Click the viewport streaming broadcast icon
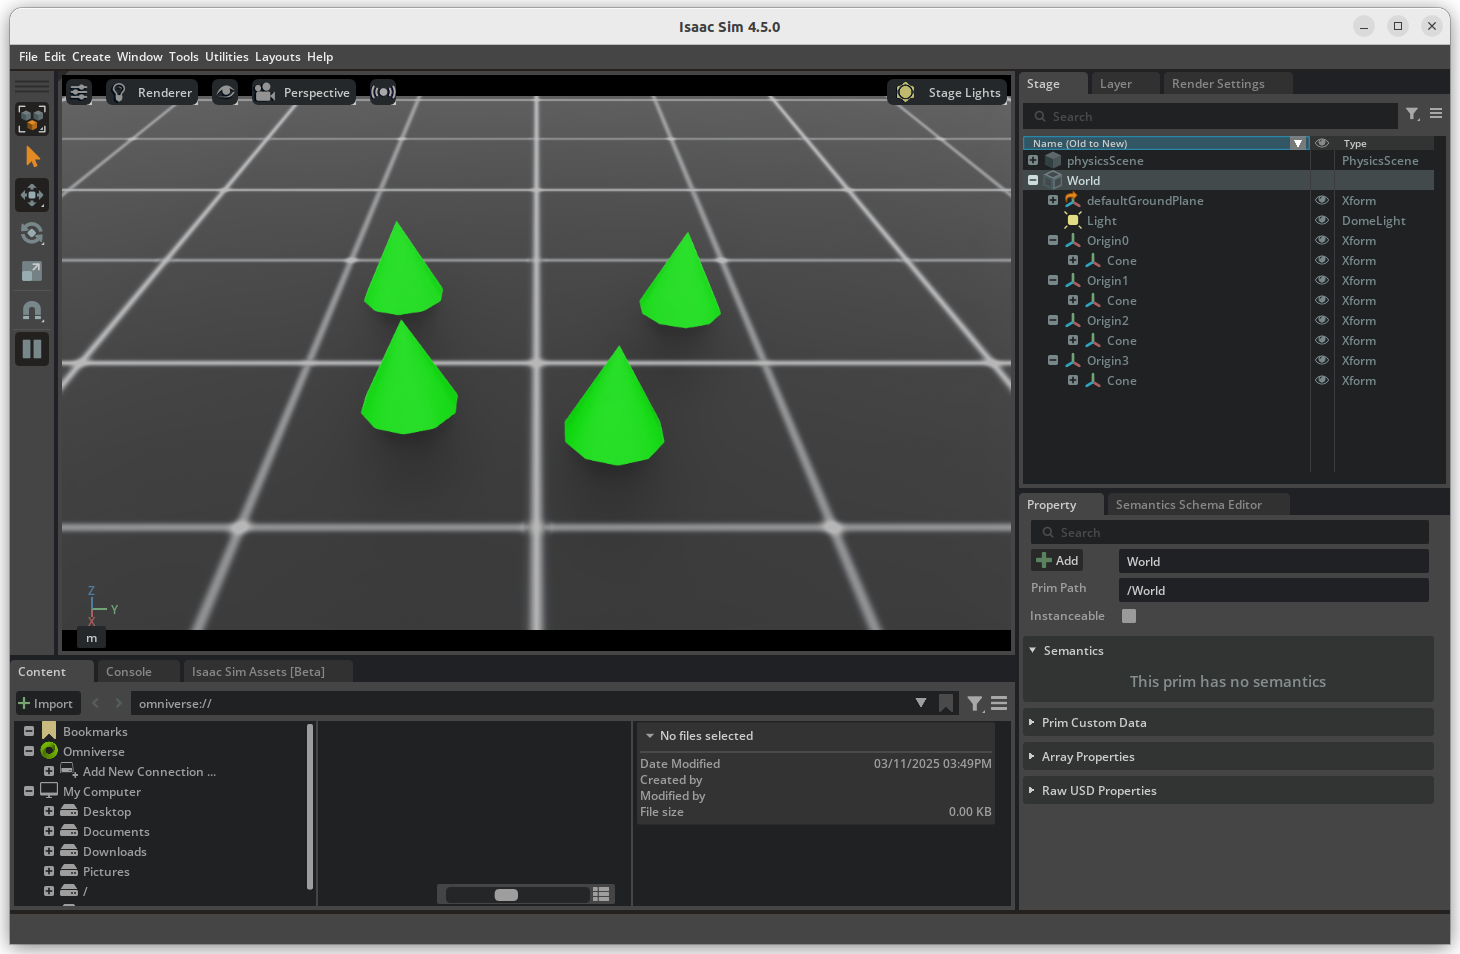This screenshot has height=954, width=1460. point(383,92)
